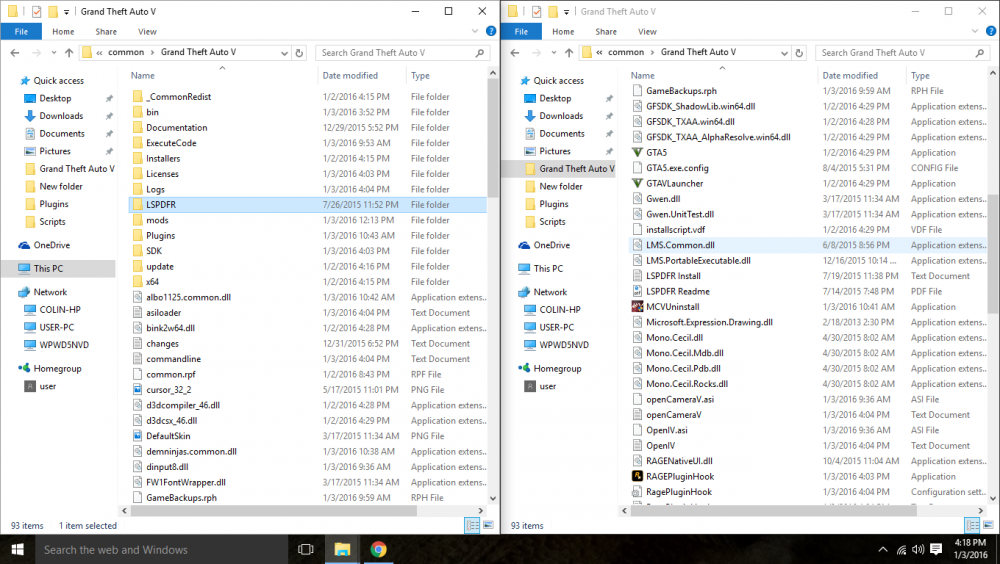Navigate to common breadcrumb in right window
The height and width of the screenshot is (564, 1000).
626,52
